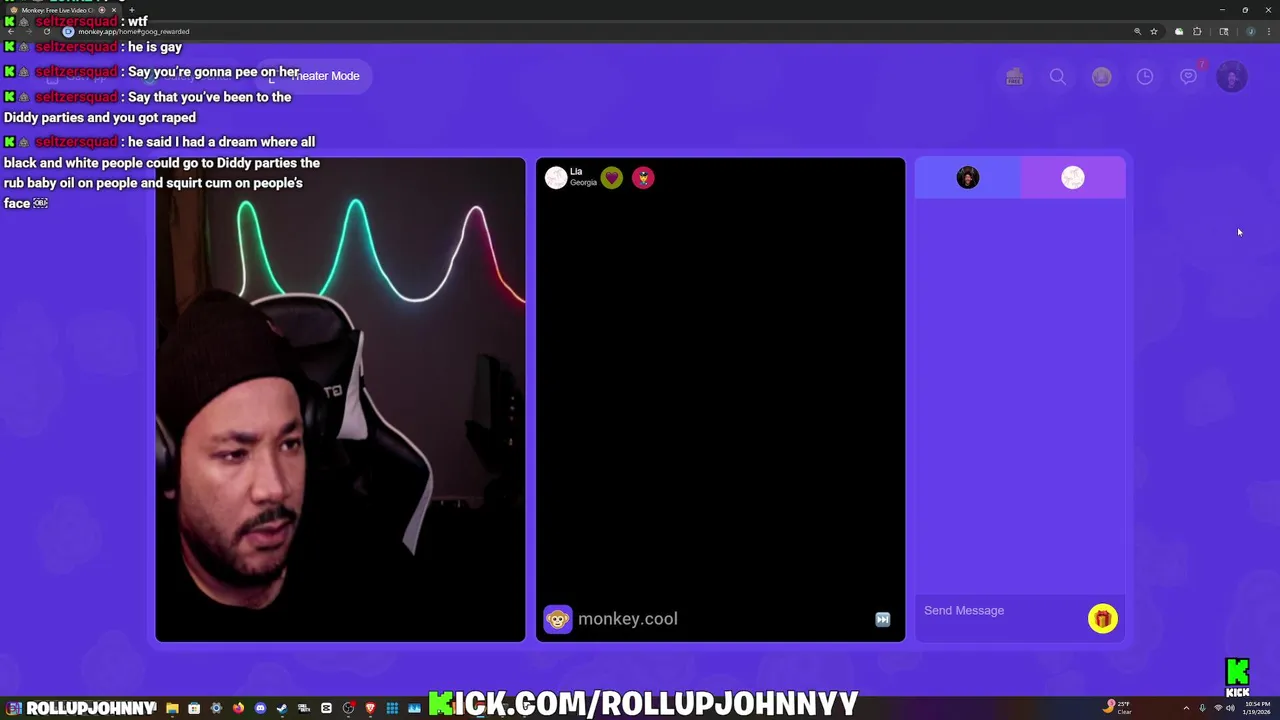Open the chat messages heart bubble icon

[x=1188, y=76]
